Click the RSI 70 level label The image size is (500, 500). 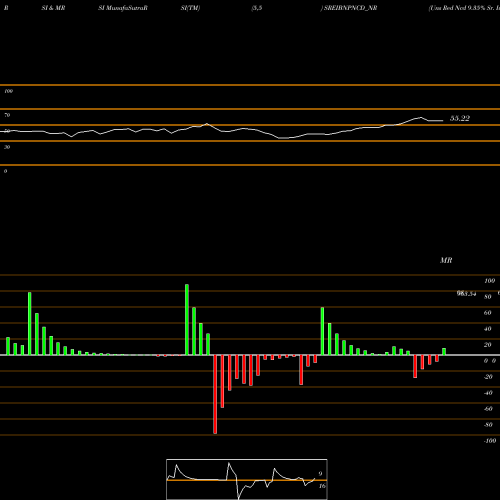(x=7, y=115)
